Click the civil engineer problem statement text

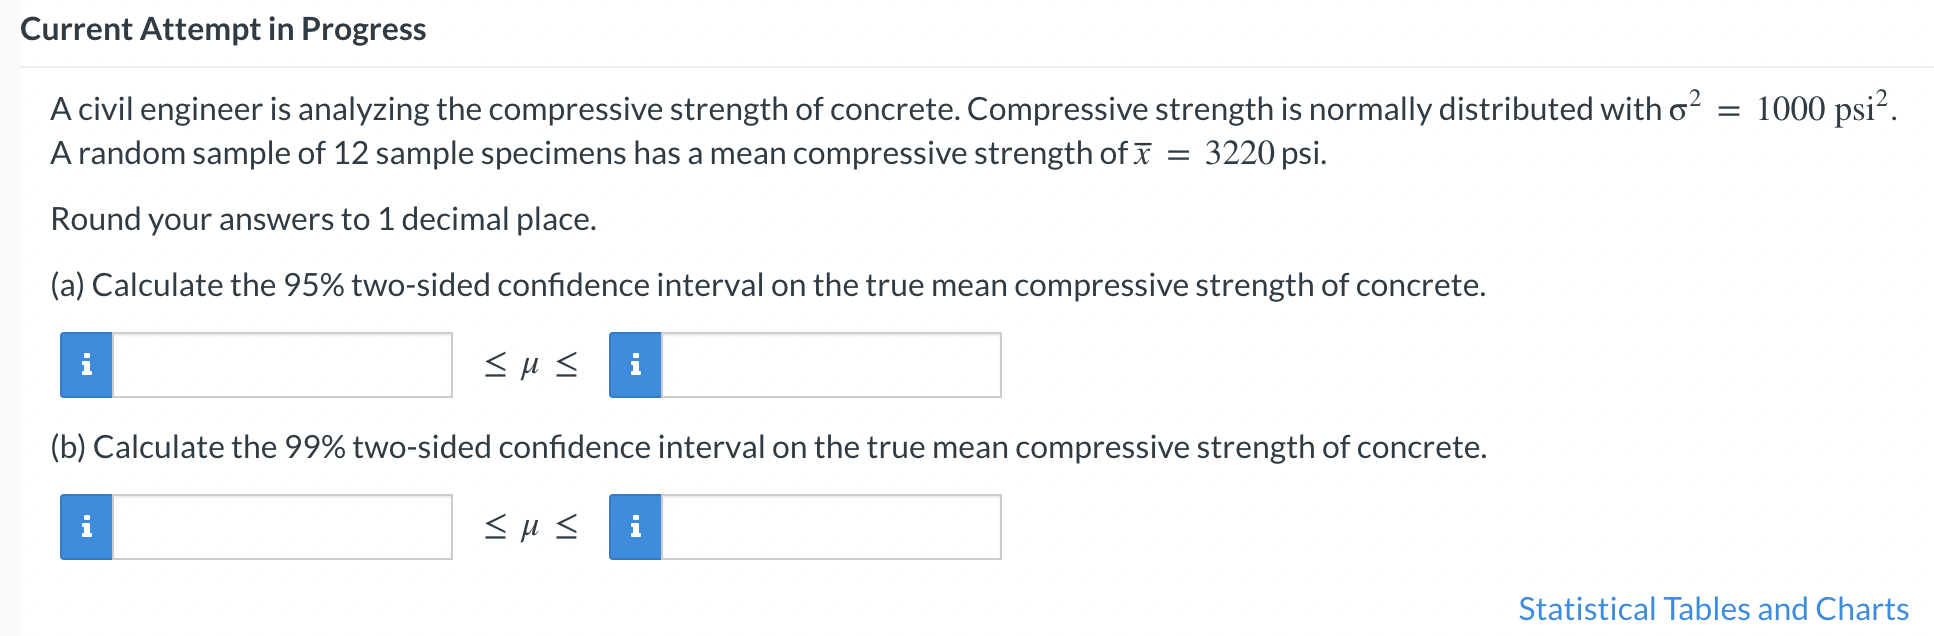[x=974, y=130]
